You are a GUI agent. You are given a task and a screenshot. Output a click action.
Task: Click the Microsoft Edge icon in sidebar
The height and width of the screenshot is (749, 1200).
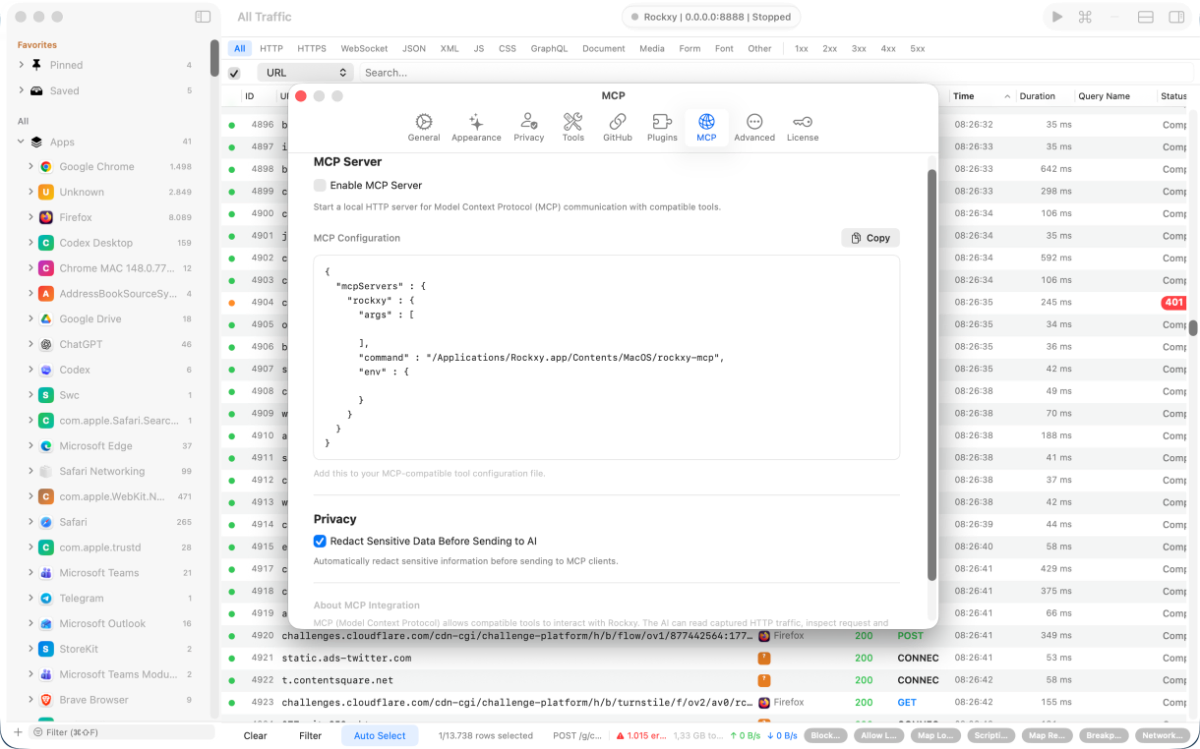coord(46,446)
